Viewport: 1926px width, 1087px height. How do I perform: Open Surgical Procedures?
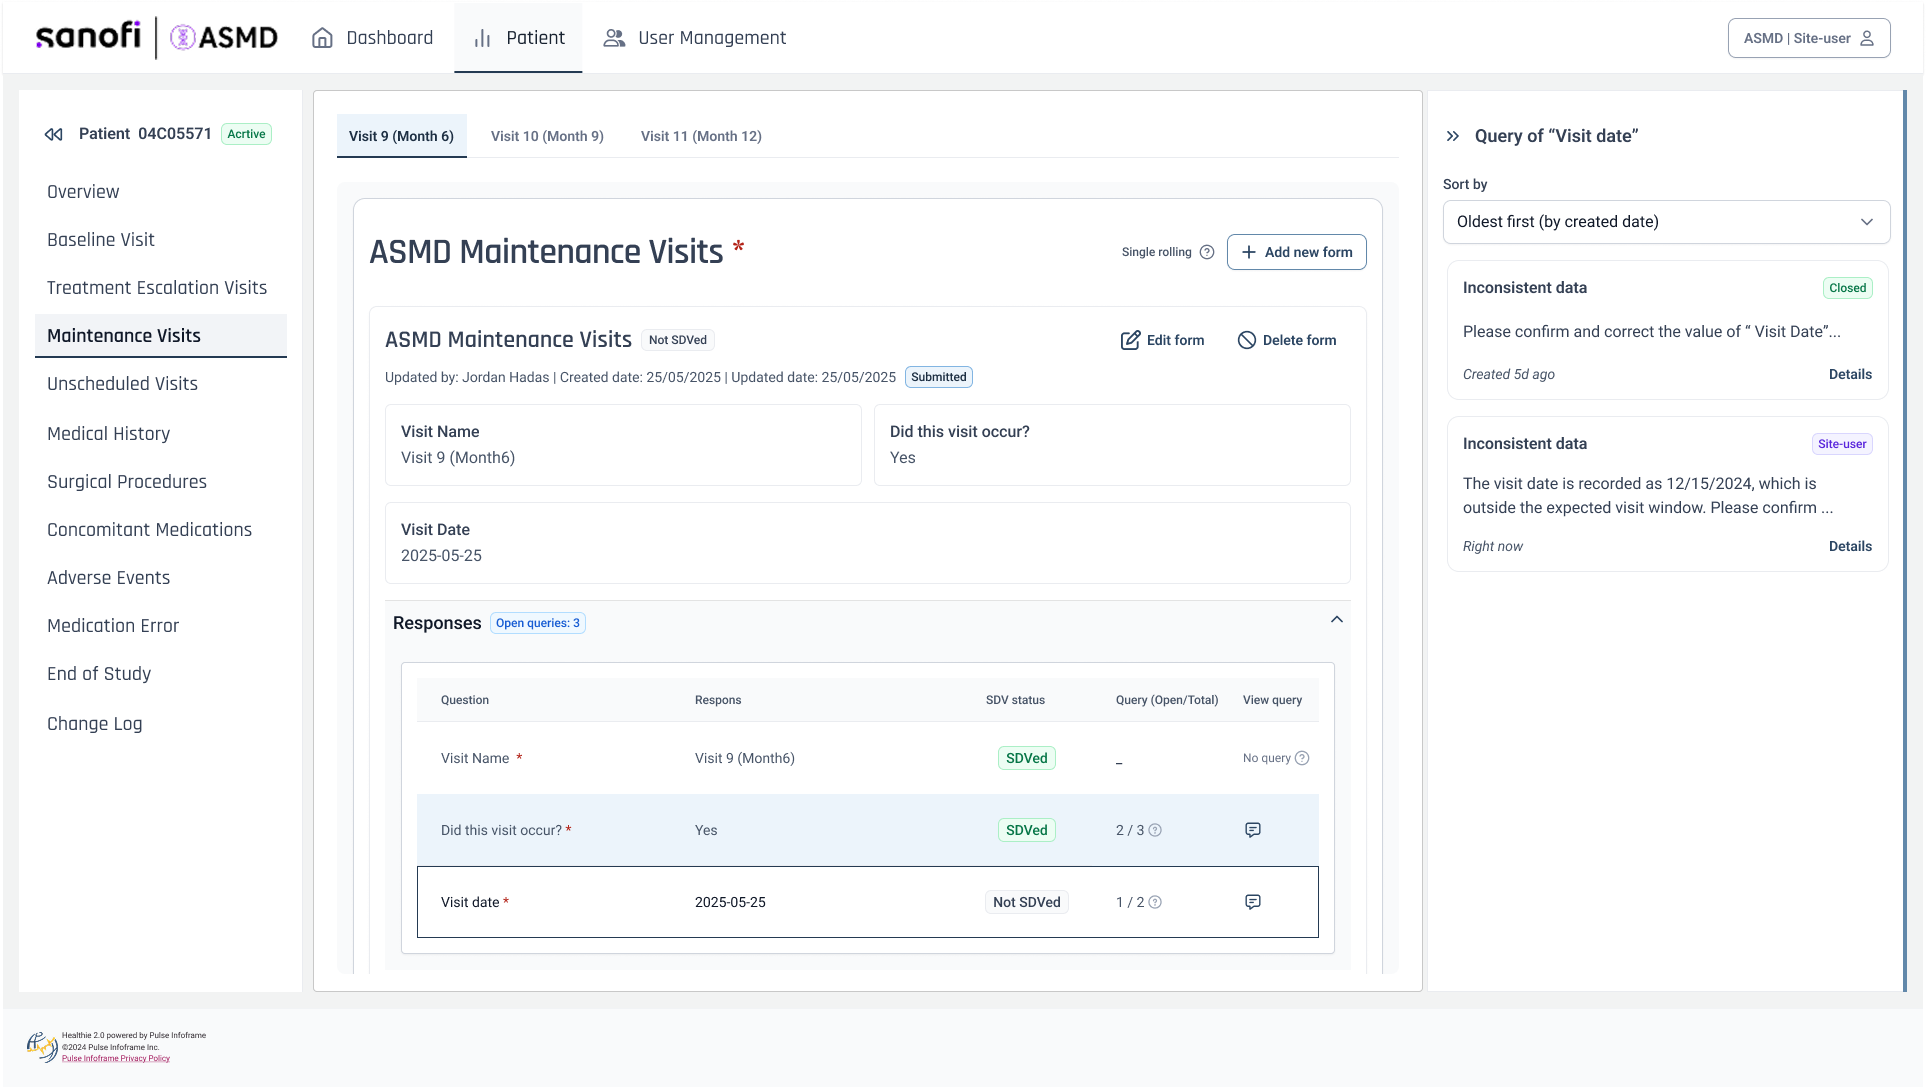[x=127, y=482]
